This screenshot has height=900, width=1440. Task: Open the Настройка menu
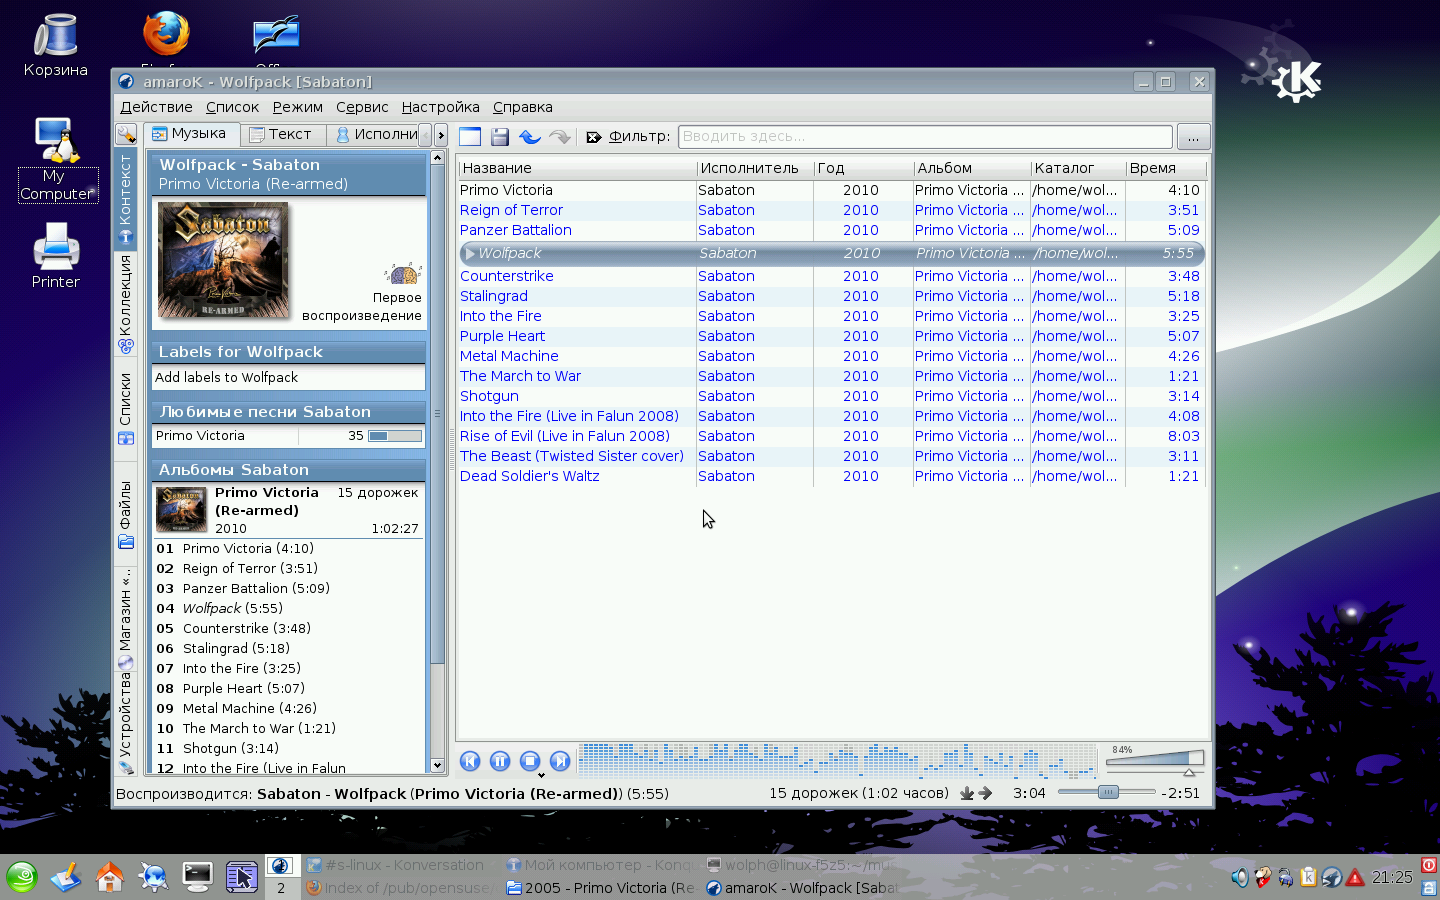[440, 107]
